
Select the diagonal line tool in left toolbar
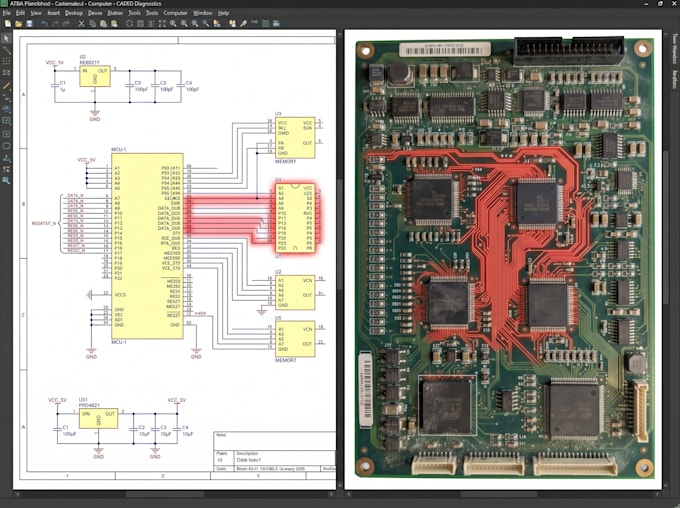6,86
